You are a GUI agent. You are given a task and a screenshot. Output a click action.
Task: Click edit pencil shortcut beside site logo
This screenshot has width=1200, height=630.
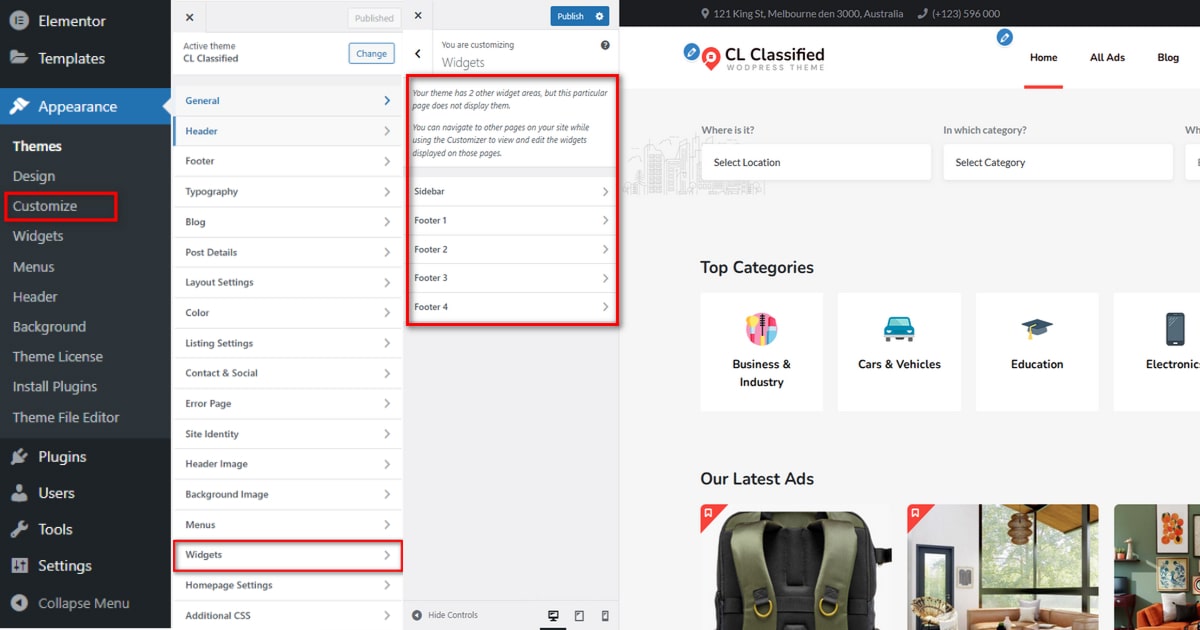pos(691,52)
